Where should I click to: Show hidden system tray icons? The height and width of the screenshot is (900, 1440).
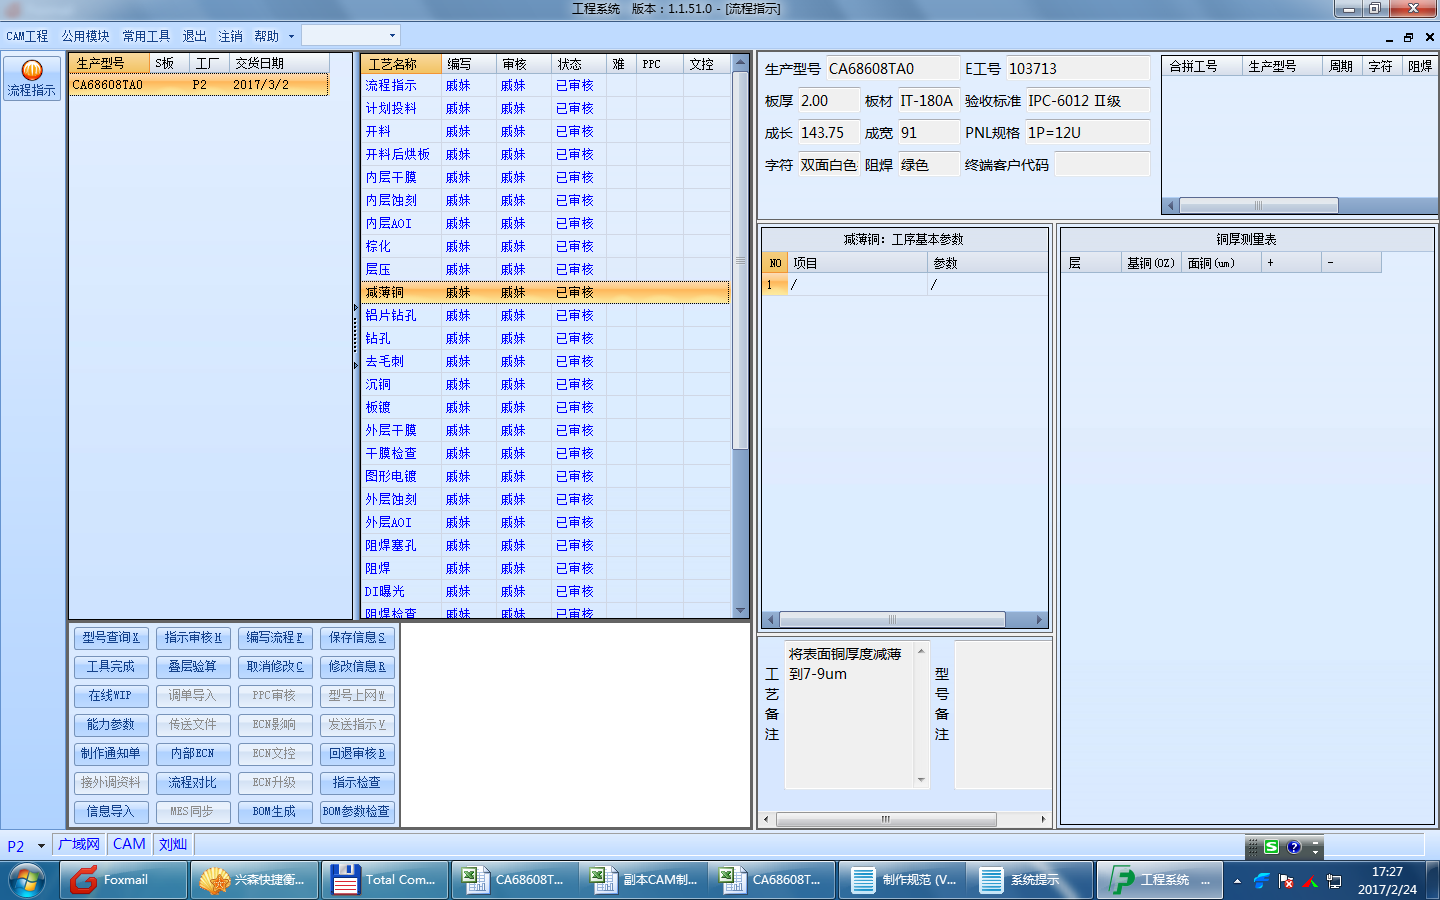point(1237,881)
